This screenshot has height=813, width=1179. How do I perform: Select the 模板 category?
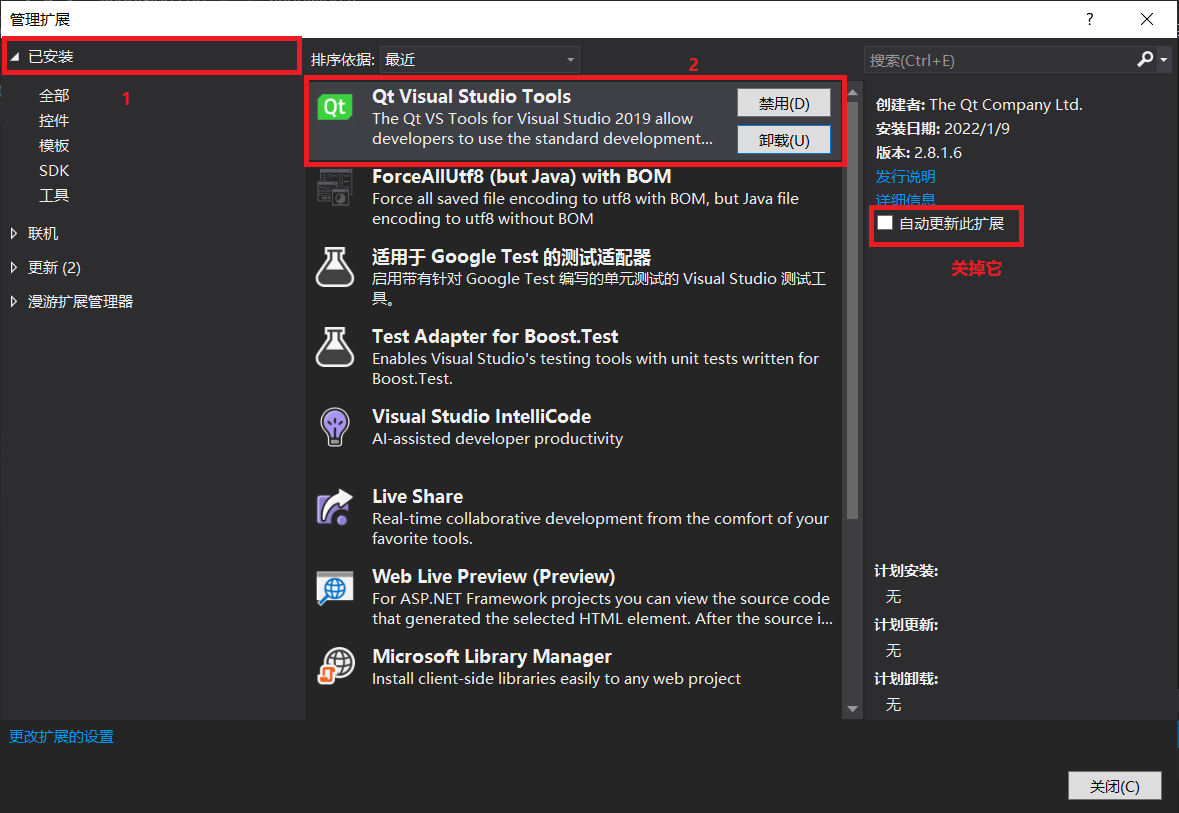(x=54, y=145)
